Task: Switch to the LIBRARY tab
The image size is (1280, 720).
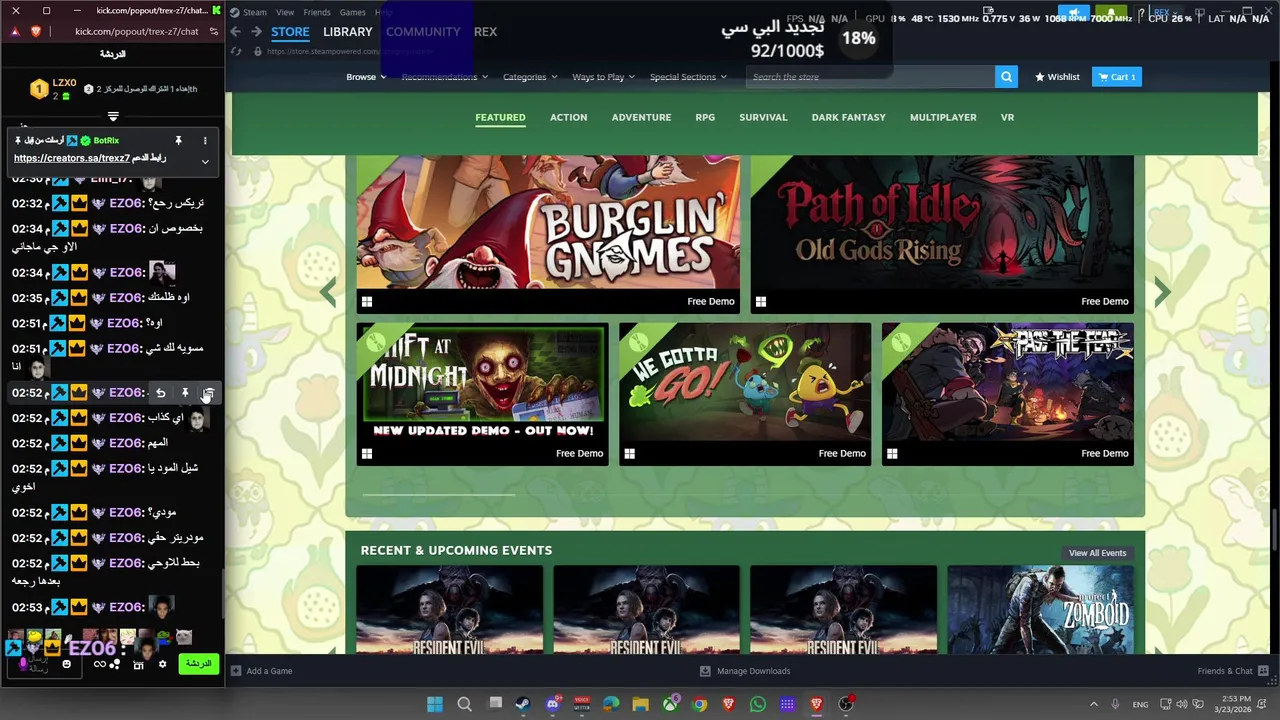Action: [x=348, y=32]
